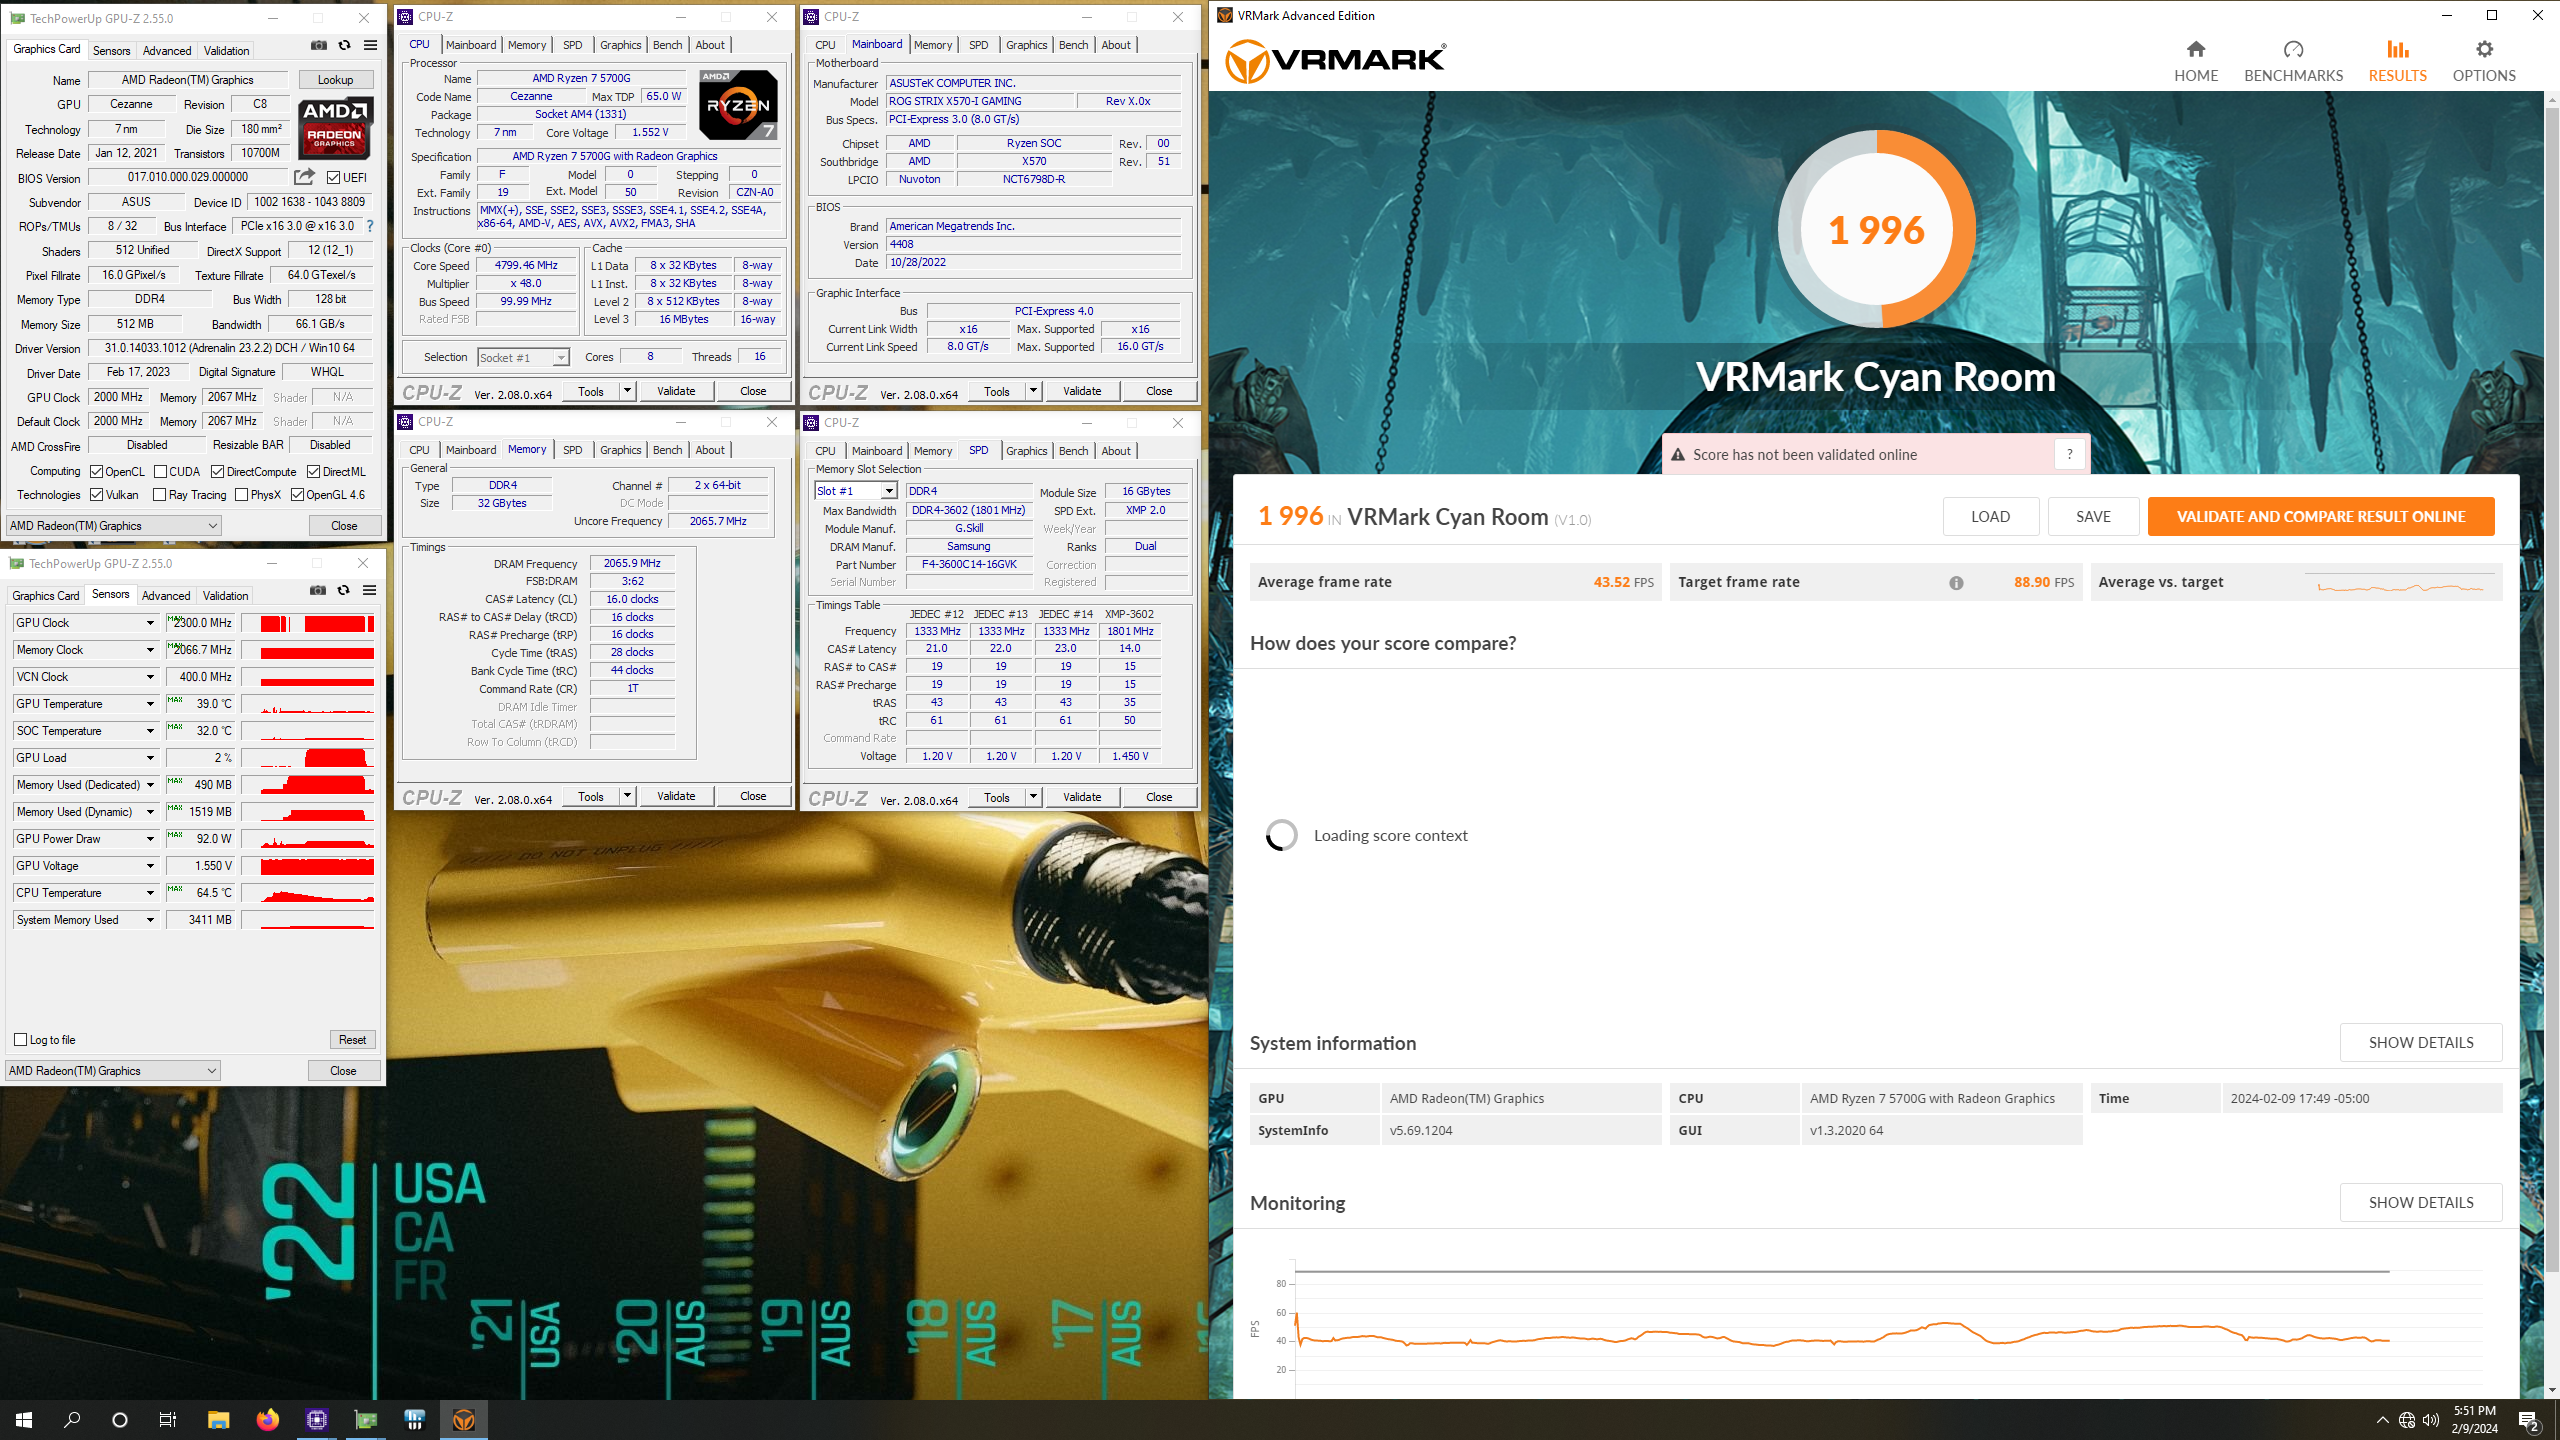Click the Average vs. target sparkline chart
Image resolution: width=2560 pixels, height=1440 pixels.
click(x=2400, y=584)
